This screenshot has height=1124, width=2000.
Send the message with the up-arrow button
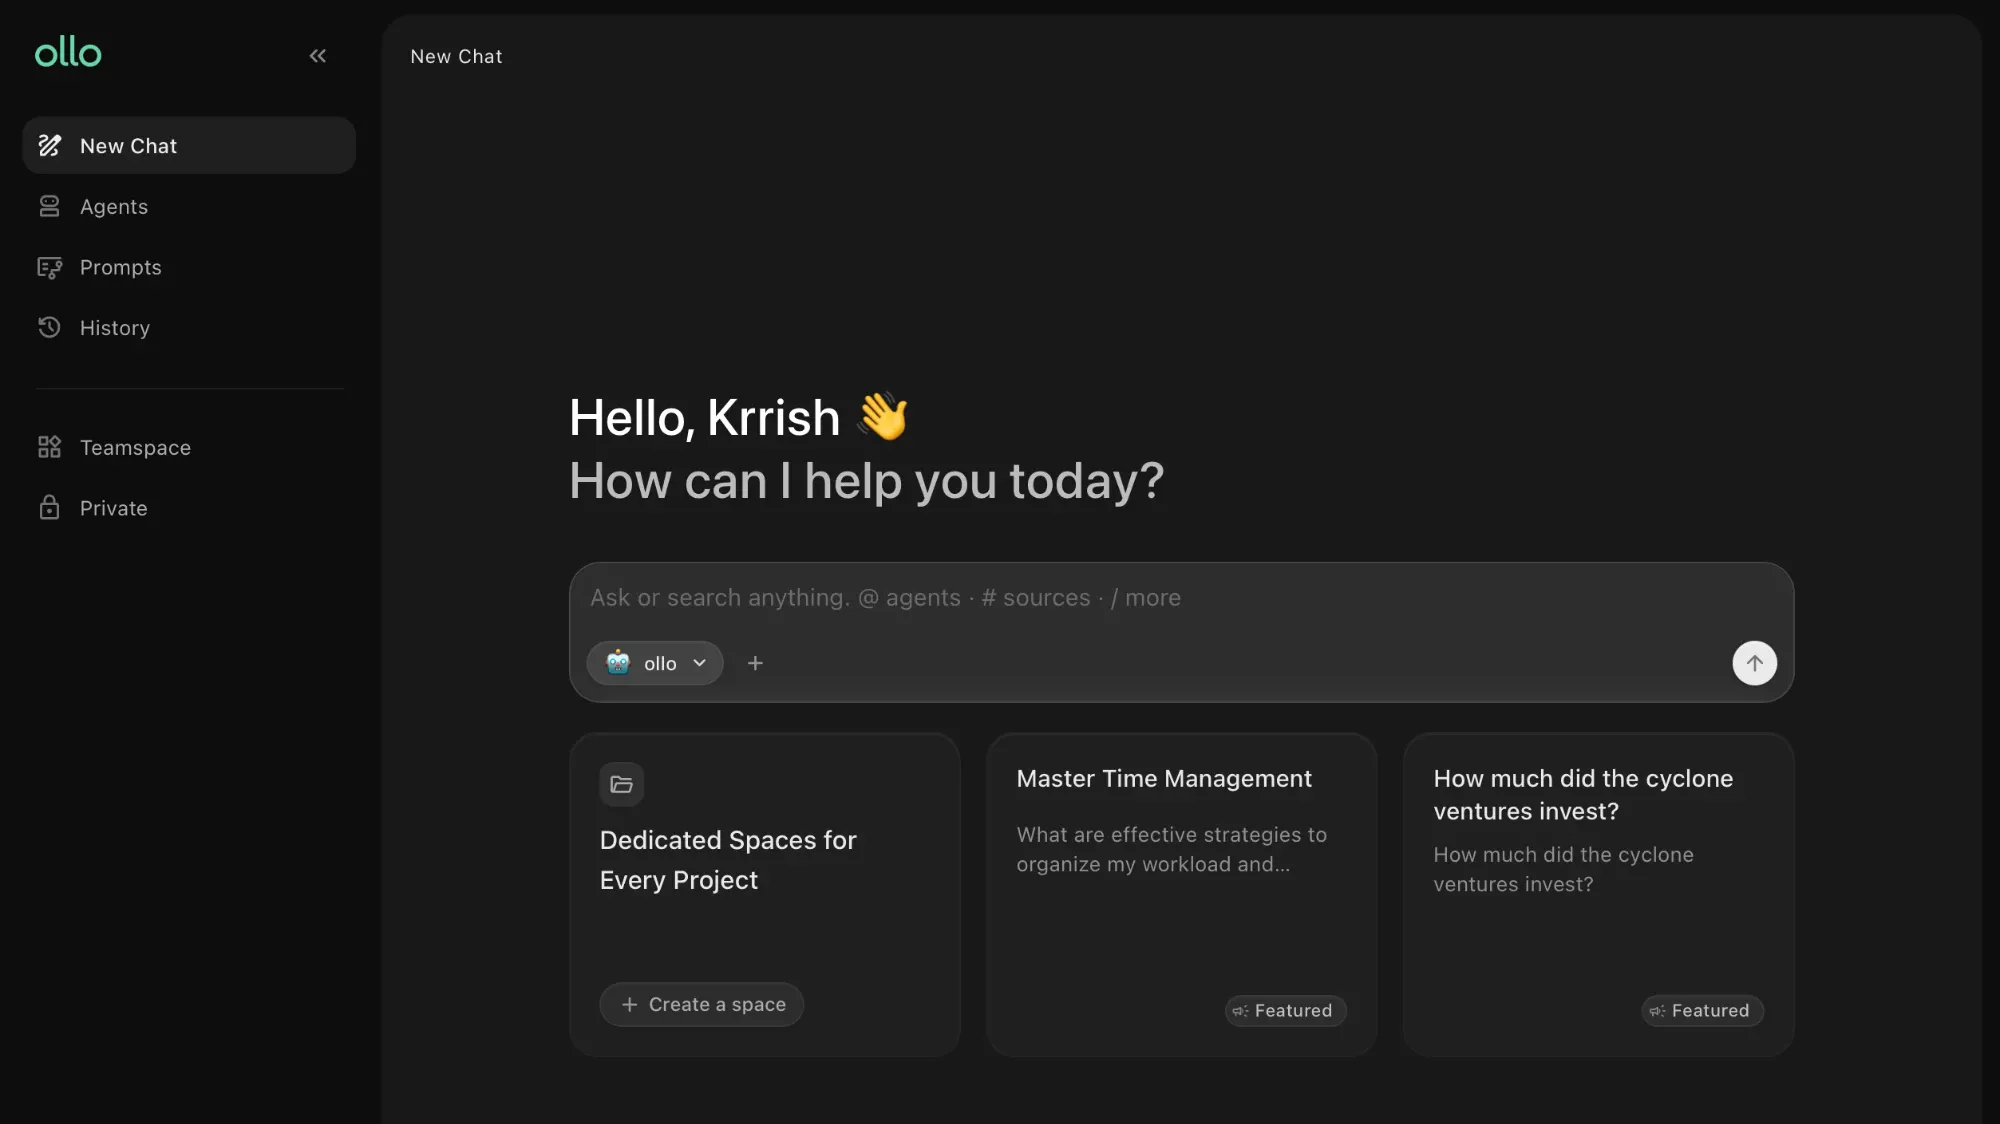point(1754,663)
